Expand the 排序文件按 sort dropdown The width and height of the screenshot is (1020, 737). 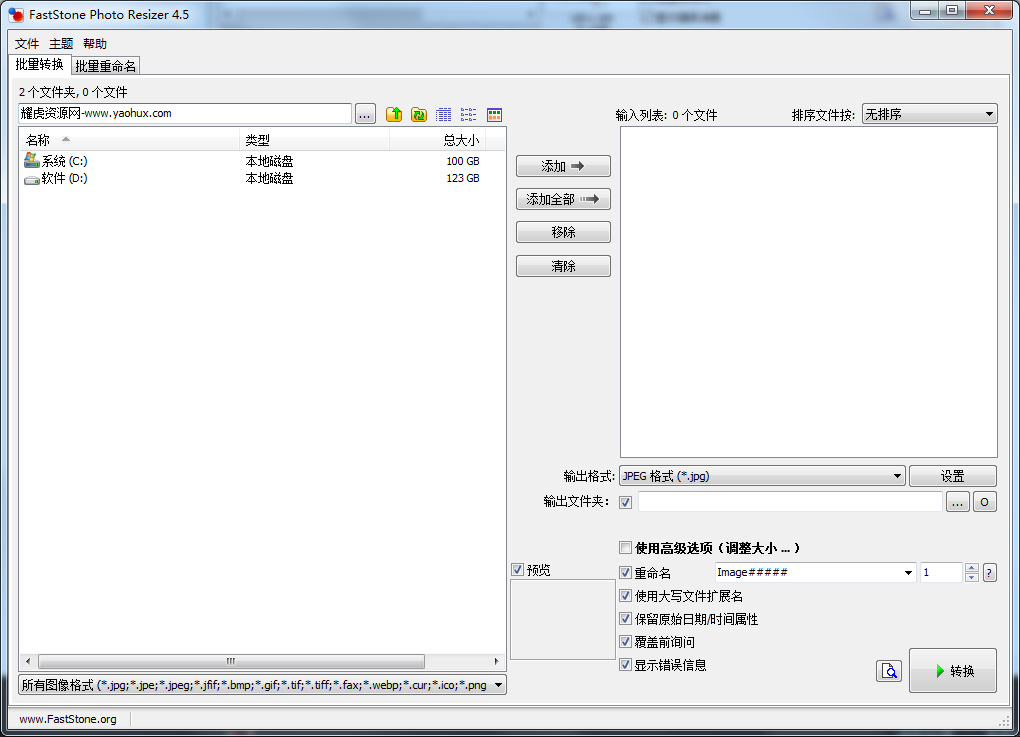[x=929, y=115]
